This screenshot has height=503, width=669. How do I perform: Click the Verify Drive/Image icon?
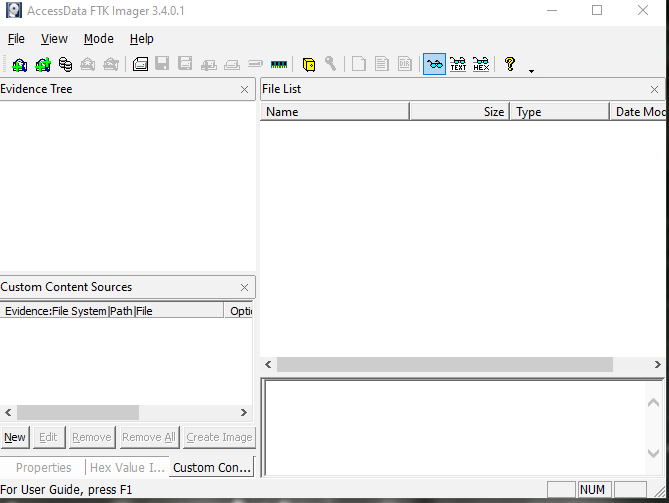(255, 64)
